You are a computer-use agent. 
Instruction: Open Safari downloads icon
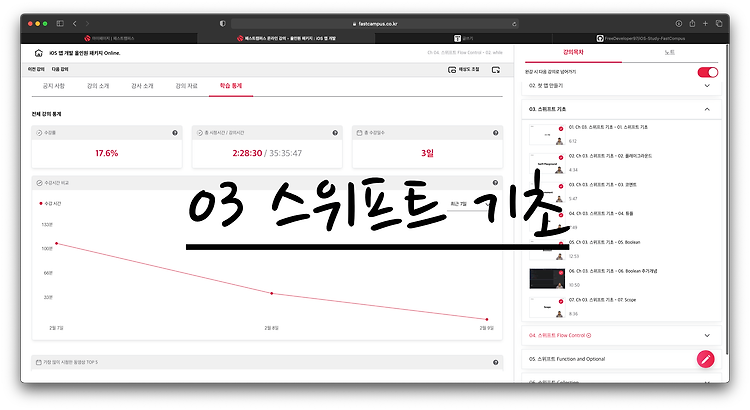click(678, 23)
